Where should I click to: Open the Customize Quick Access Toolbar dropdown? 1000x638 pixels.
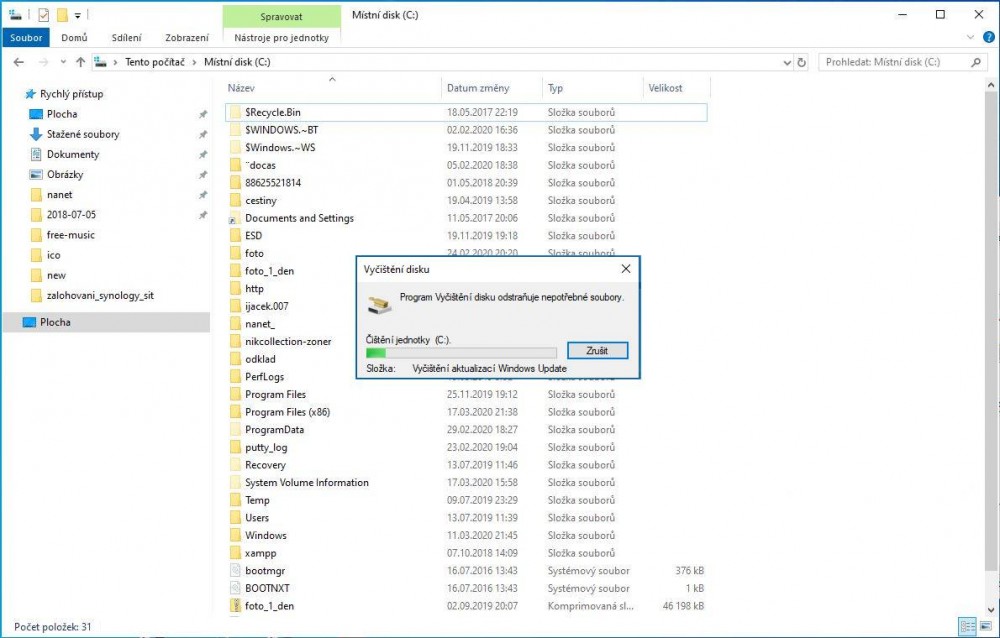coord(78,16)
